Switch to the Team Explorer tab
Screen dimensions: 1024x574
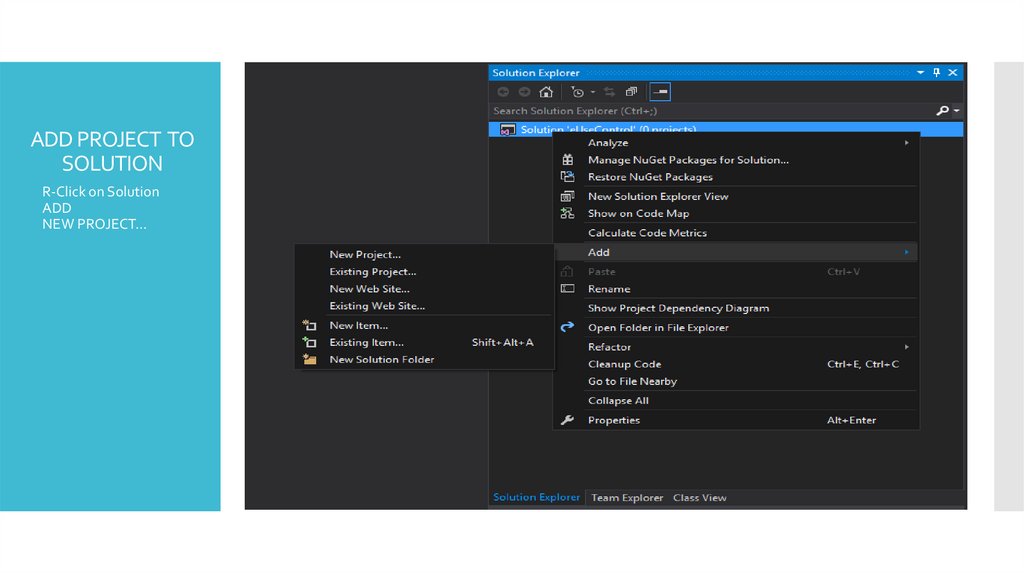[x=627, y=498]
